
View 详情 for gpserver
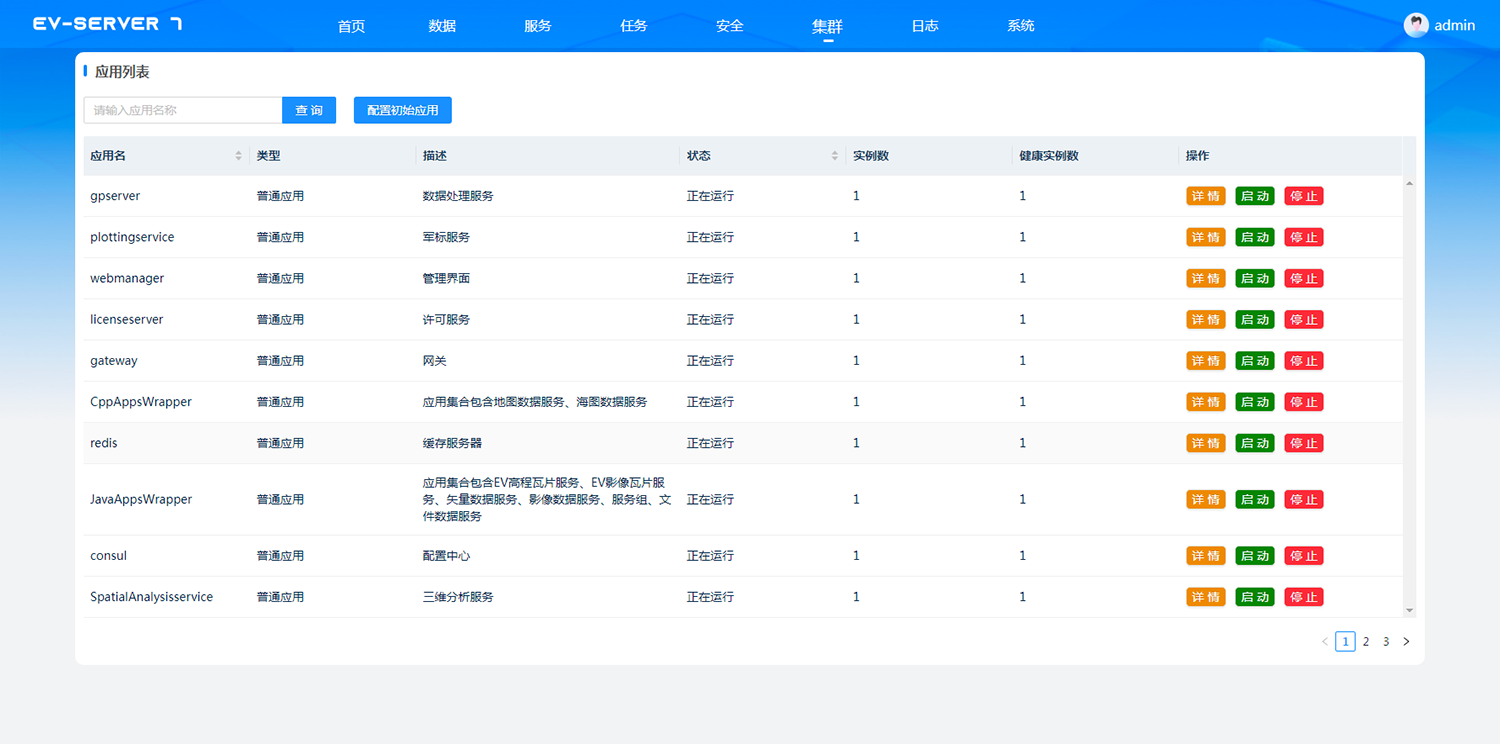(1205, 196)
